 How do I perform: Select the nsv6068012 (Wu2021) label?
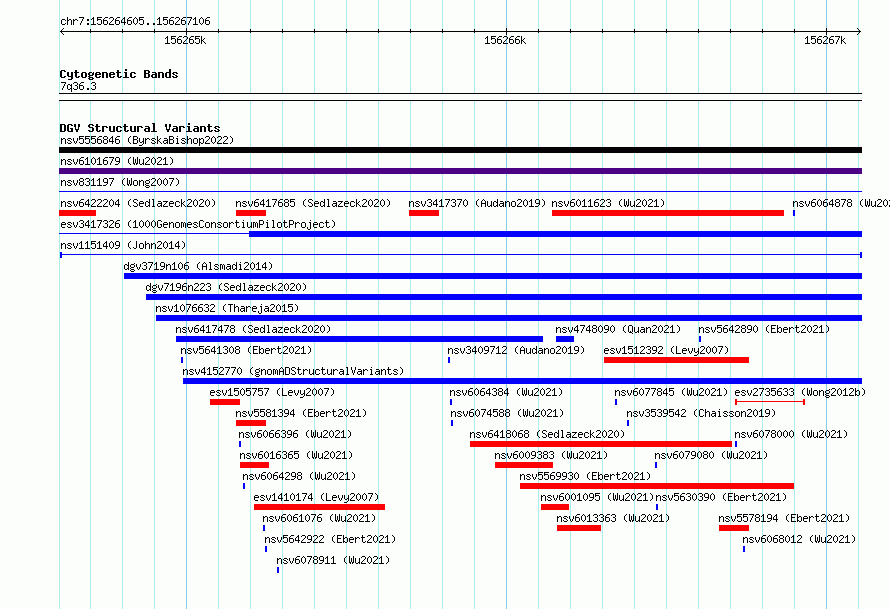tap(799, 539)
